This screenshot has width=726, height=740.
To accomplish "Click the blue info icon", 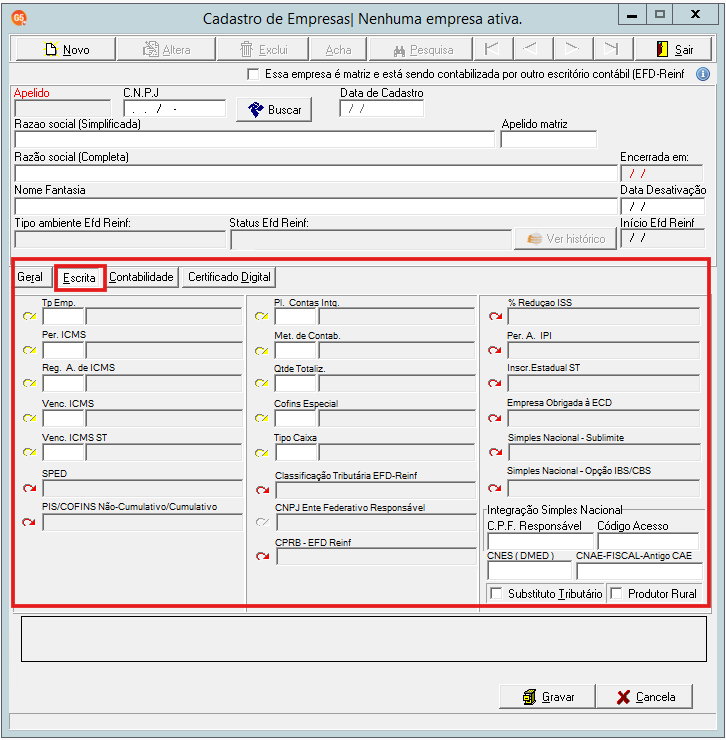I will (x=703, y=74).
